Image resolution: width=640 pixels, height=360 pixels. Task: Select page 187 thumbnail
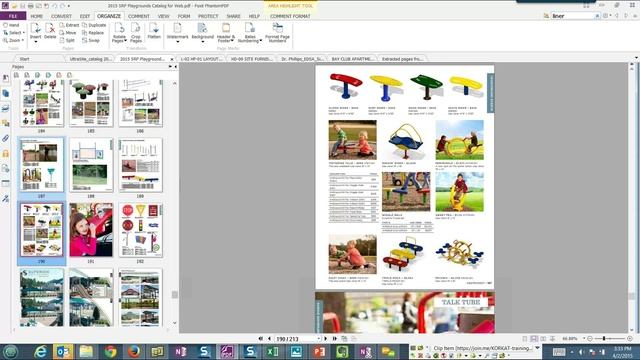tap(42, 164)
